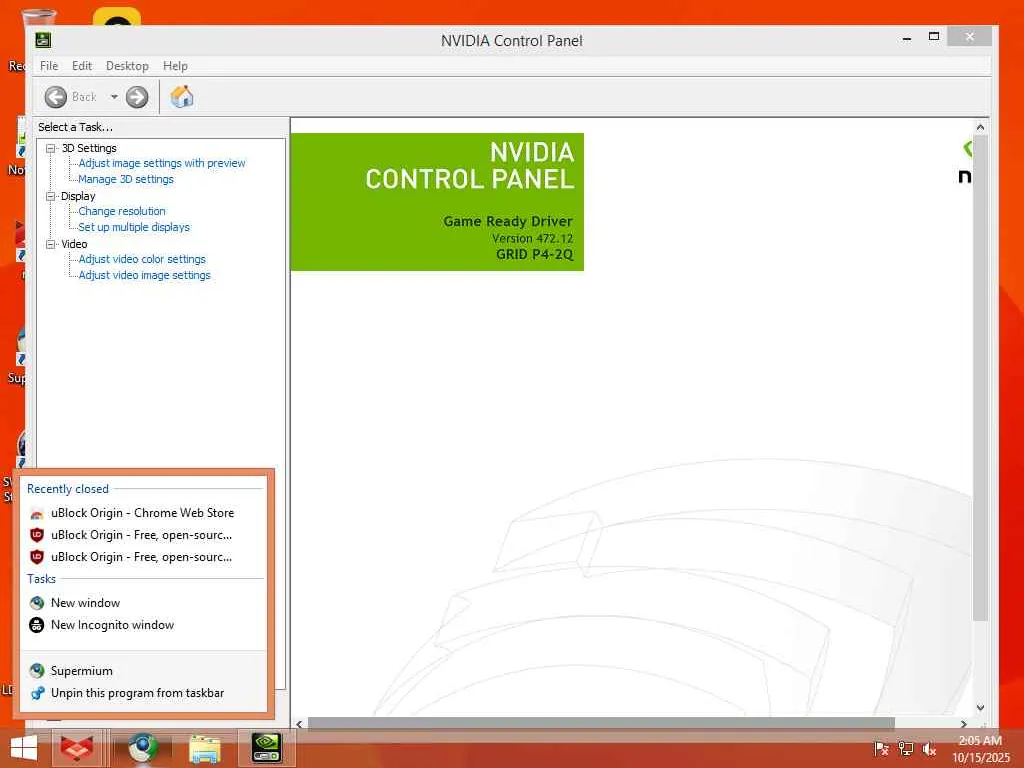Minimize the NVIDIA Control Panel window

click(x=906, y=38)
